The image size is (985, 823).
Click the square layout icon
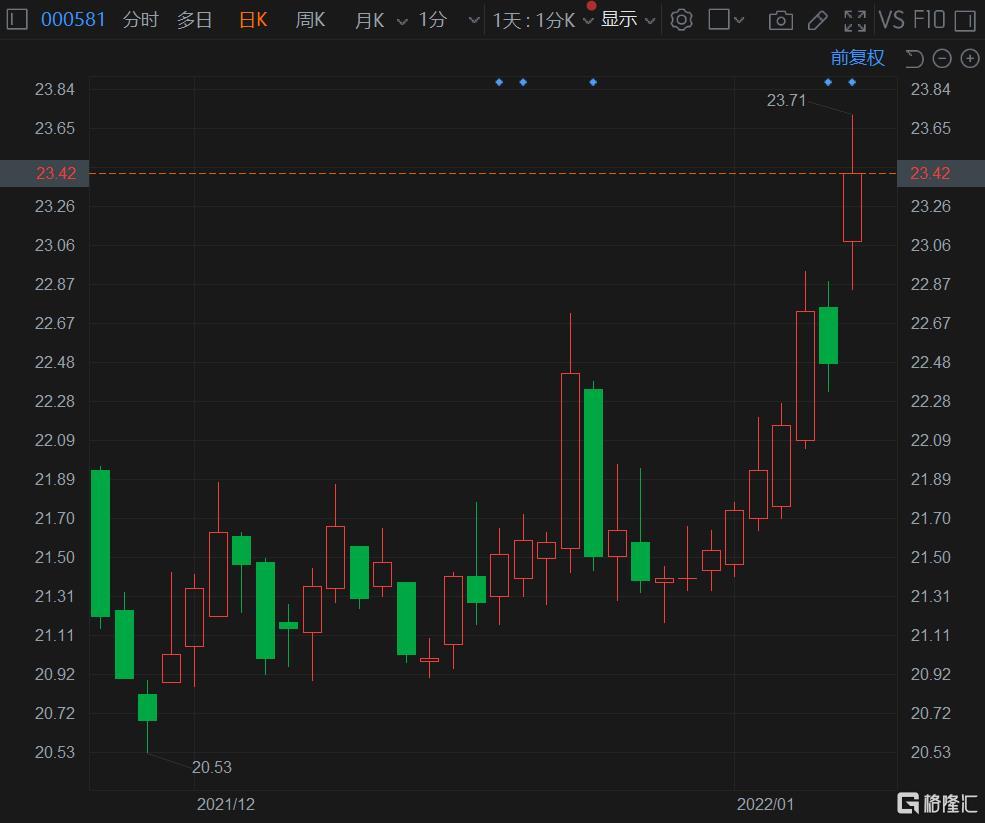(719, 19)
